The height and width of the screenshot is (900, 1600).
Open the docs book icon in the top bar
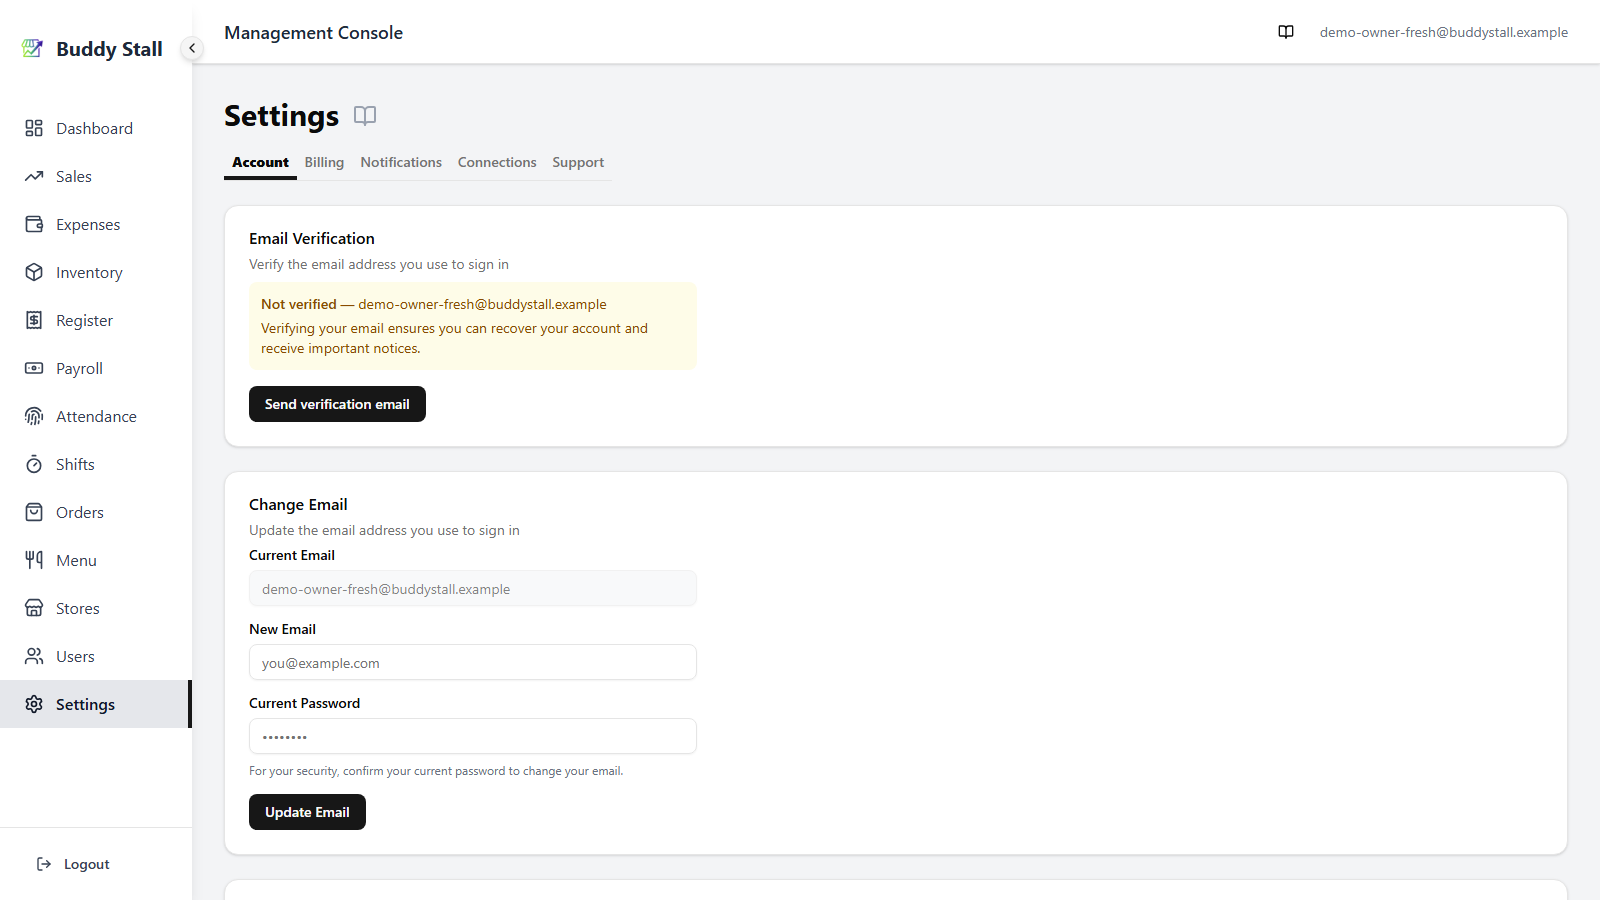click(1286, 32)
